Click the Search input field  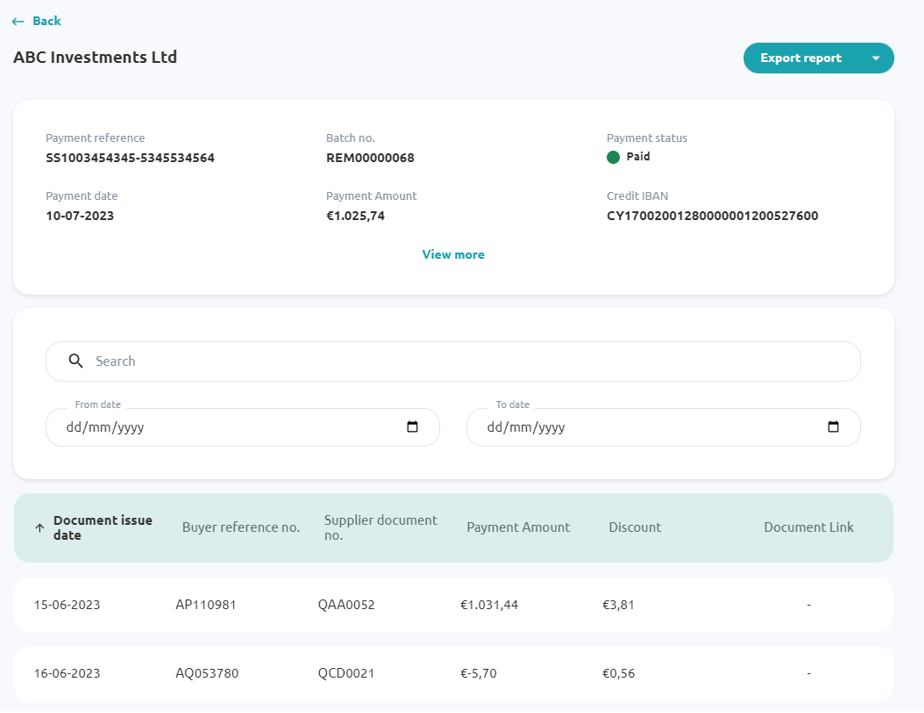(453, 361)
